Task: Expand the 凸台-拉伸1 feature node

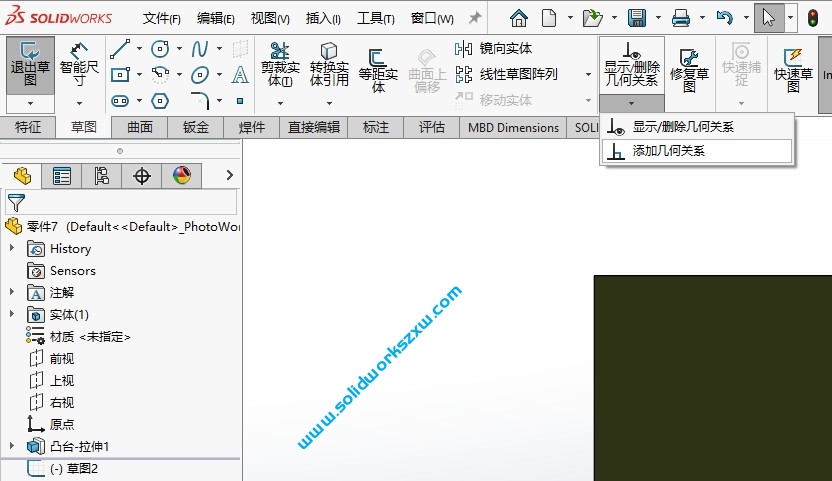Action: (x=12, y=446)
